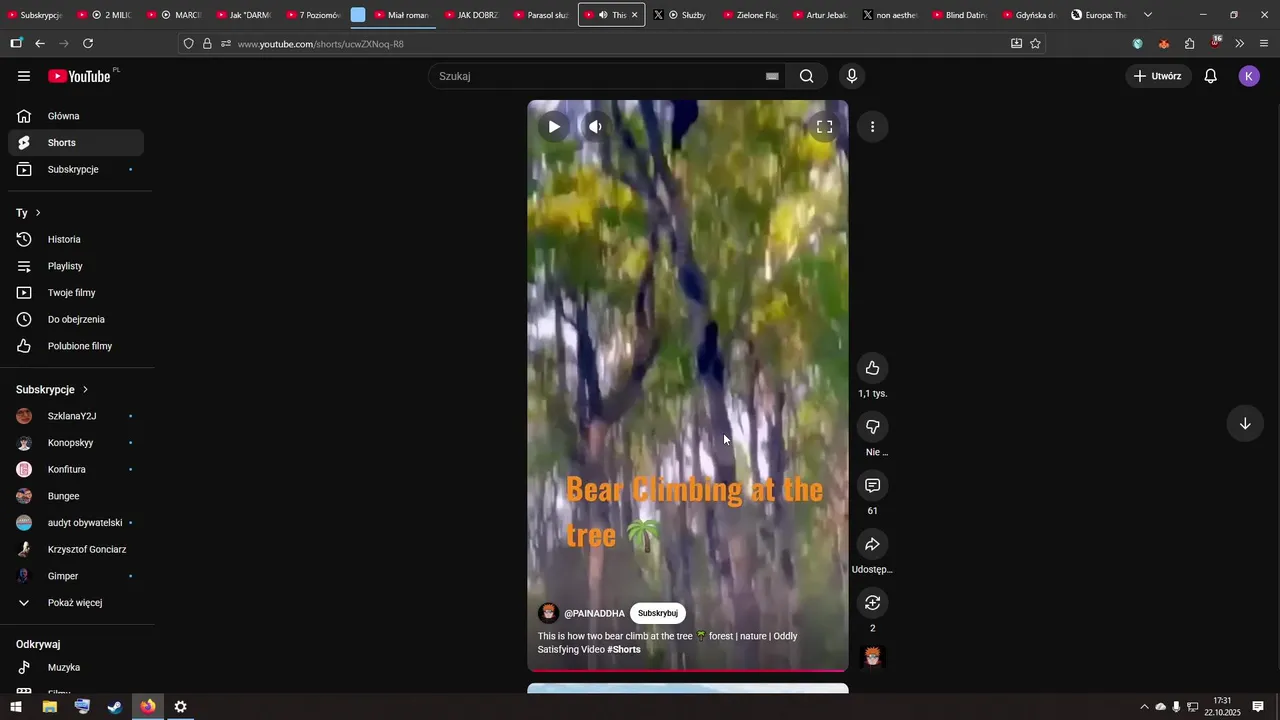Switch to the Artur Jebak tab
The height and width of the screenshot is (720, 1280).
820,15
